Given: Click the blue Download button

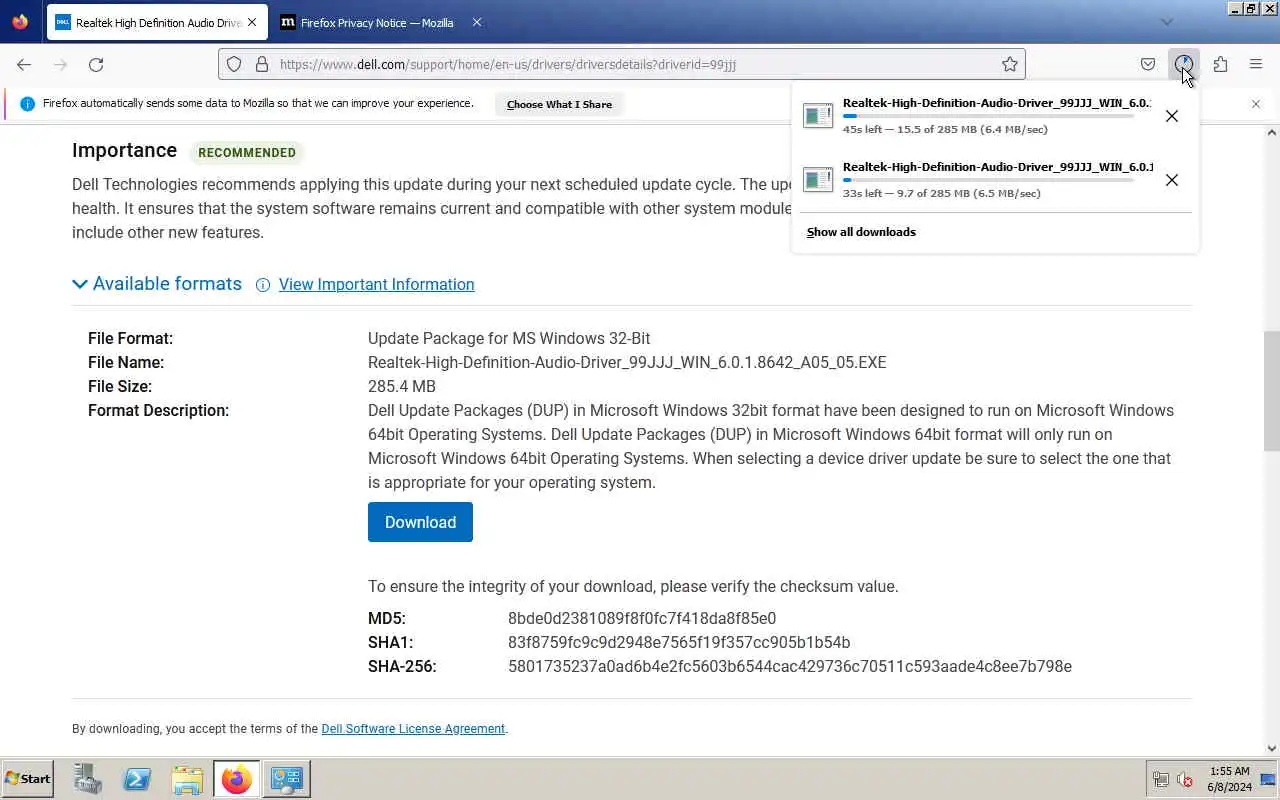Looking at the screenshot, I should [x=420, y=522].
